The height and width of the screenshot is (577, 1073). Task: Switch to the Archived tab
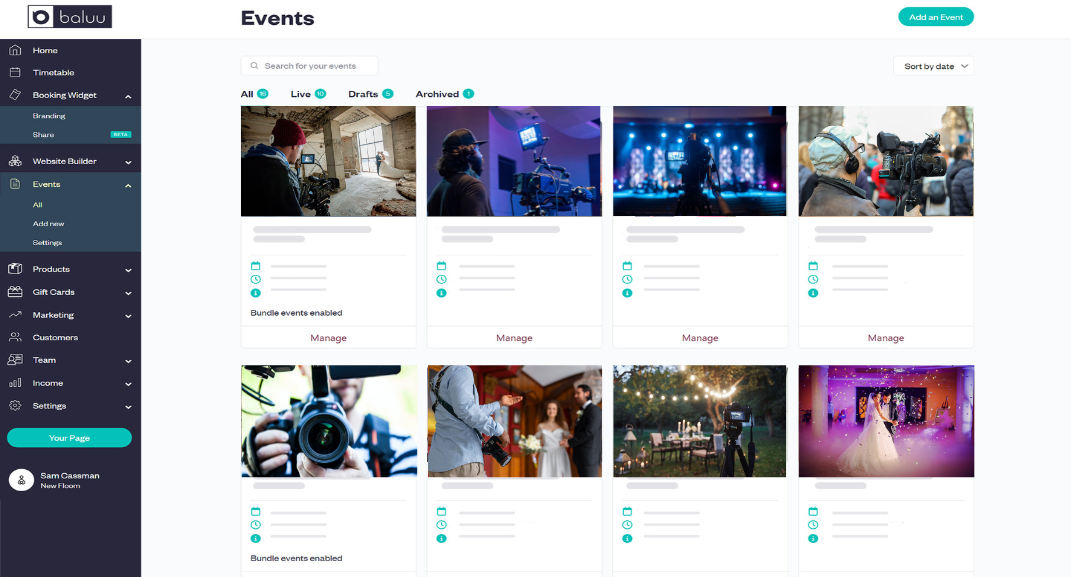click(x=445, y=94)
